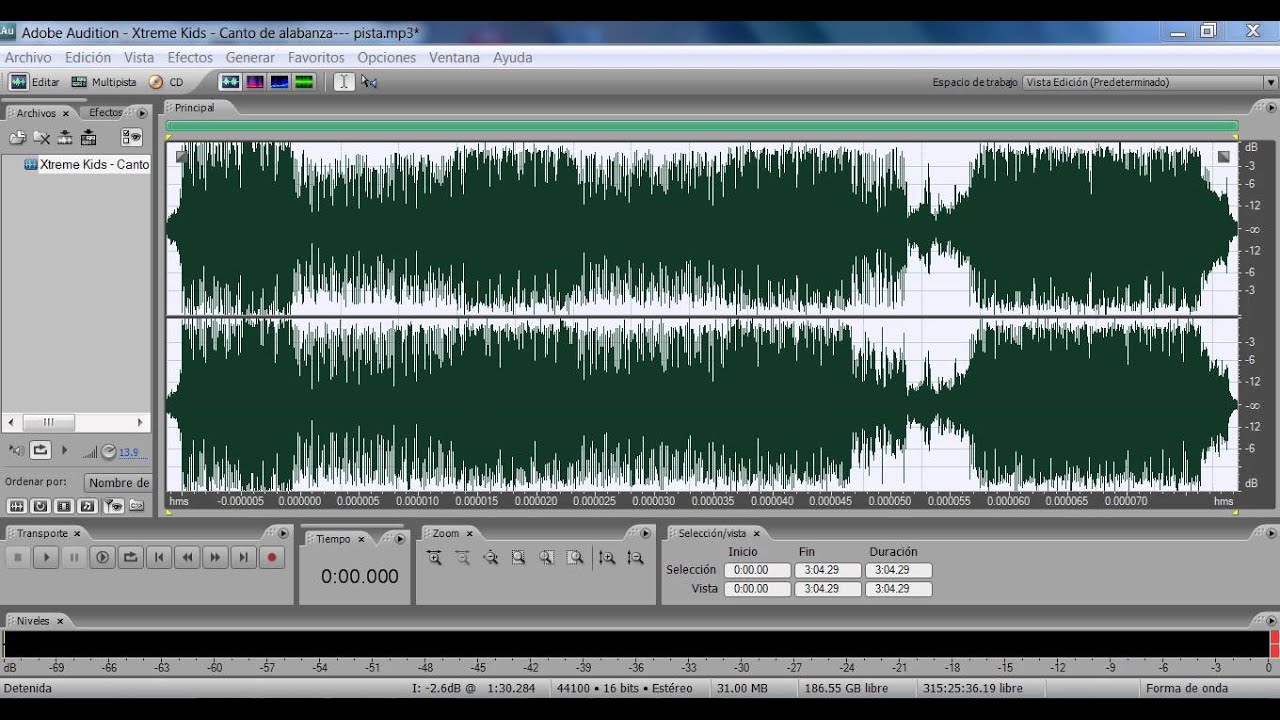Image resolution: width=1280 pixels, height=720 pixels.
Task: Go to end button in Transporte
Action: pyautogui.click(x=243, y=558)
